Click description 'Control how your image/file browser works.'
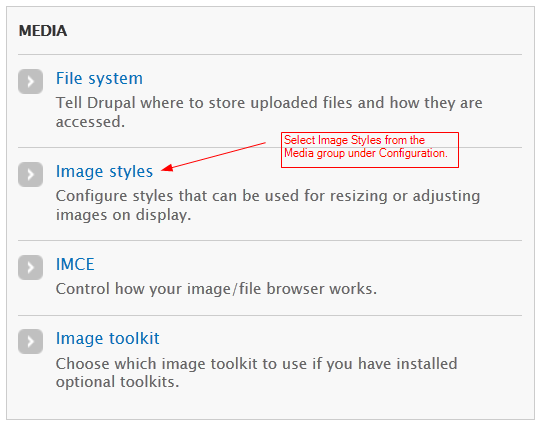This screenshot has height=427, width=541. pyautogui.click(x=216, y=289)
